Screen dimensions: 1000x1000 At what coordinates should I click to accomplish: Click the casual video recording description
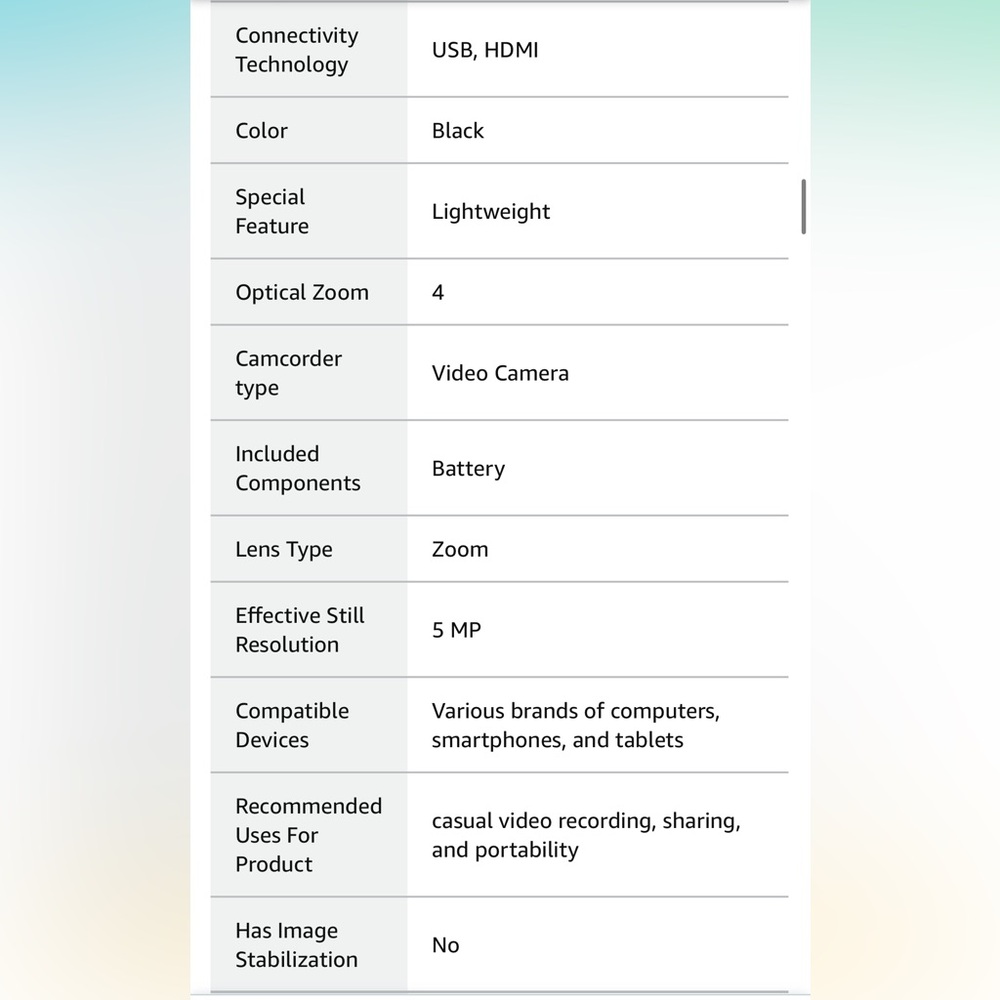[585, 835]
